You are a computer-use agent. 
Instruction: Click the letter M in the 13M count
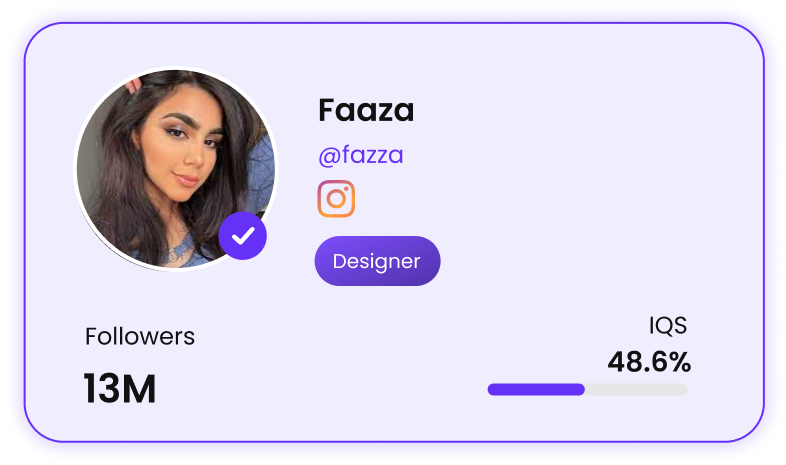tap(138, 388)
